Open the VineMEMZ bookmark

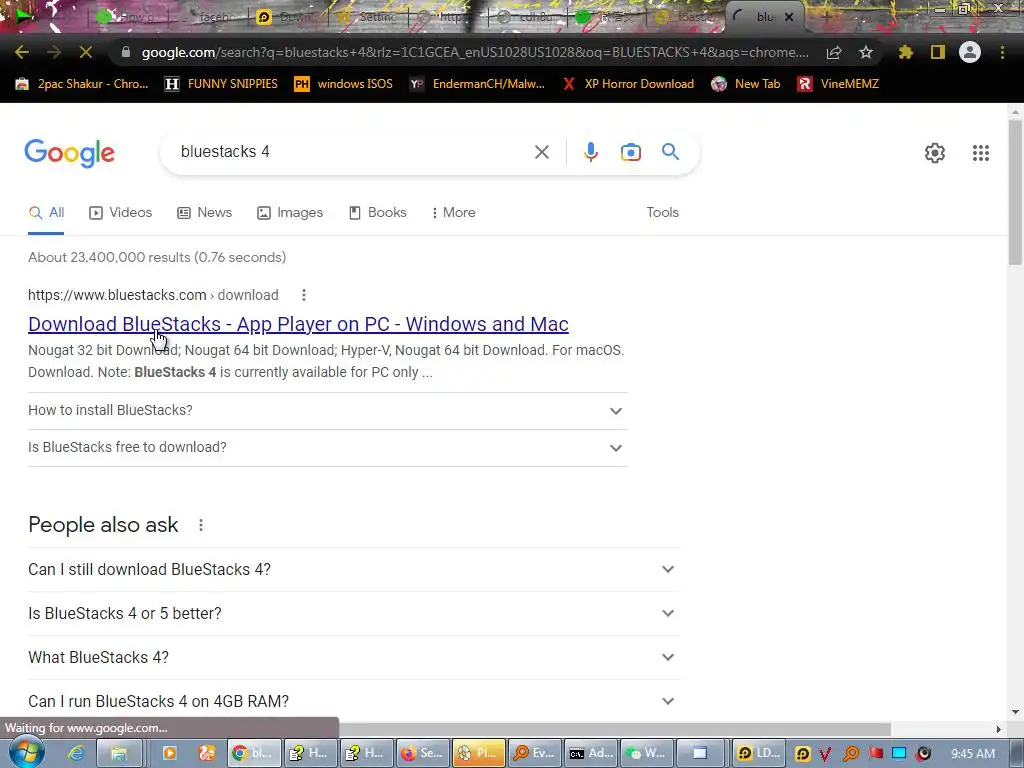839,84
